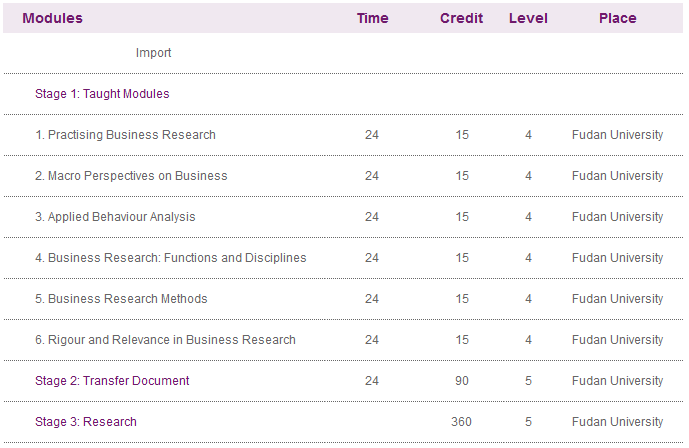Click the Import text
Image resolution: width=689 pixels, height=448 pixels.
tap(153, 53)
